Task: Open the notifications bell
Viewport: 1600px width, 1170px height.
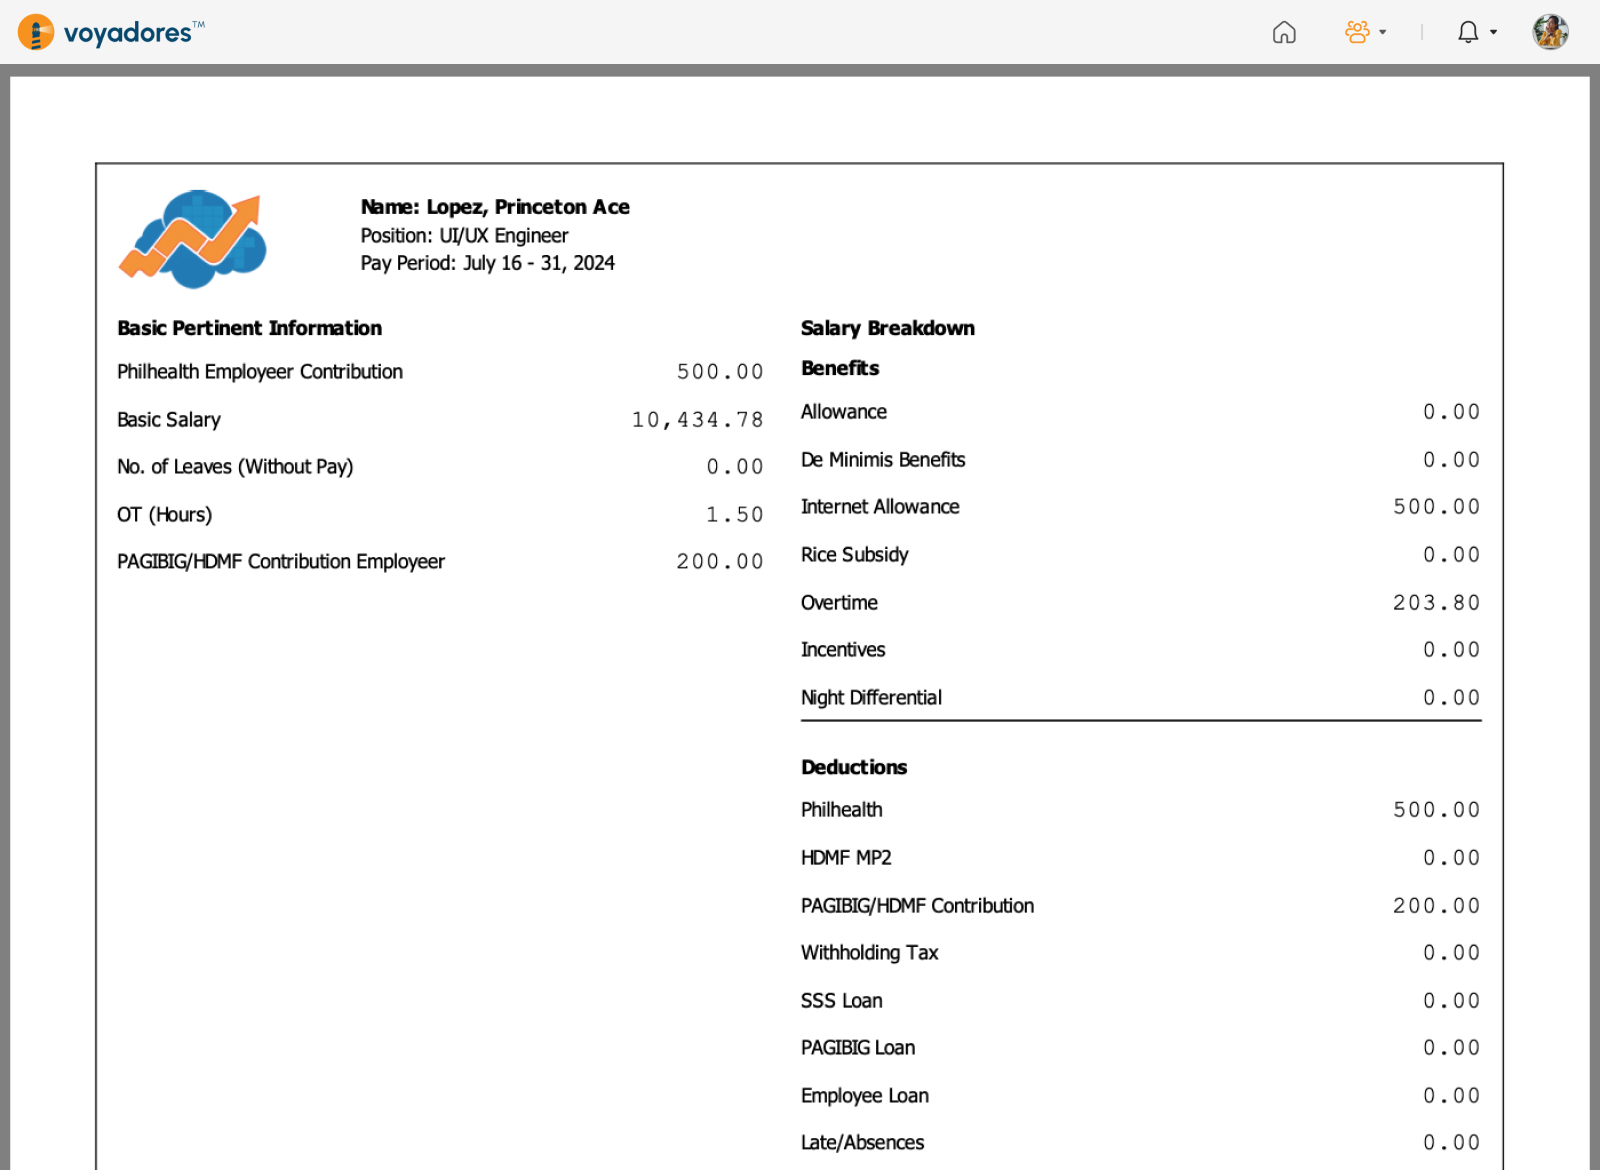Action: pyautogui.click(x=1468, y=32)
